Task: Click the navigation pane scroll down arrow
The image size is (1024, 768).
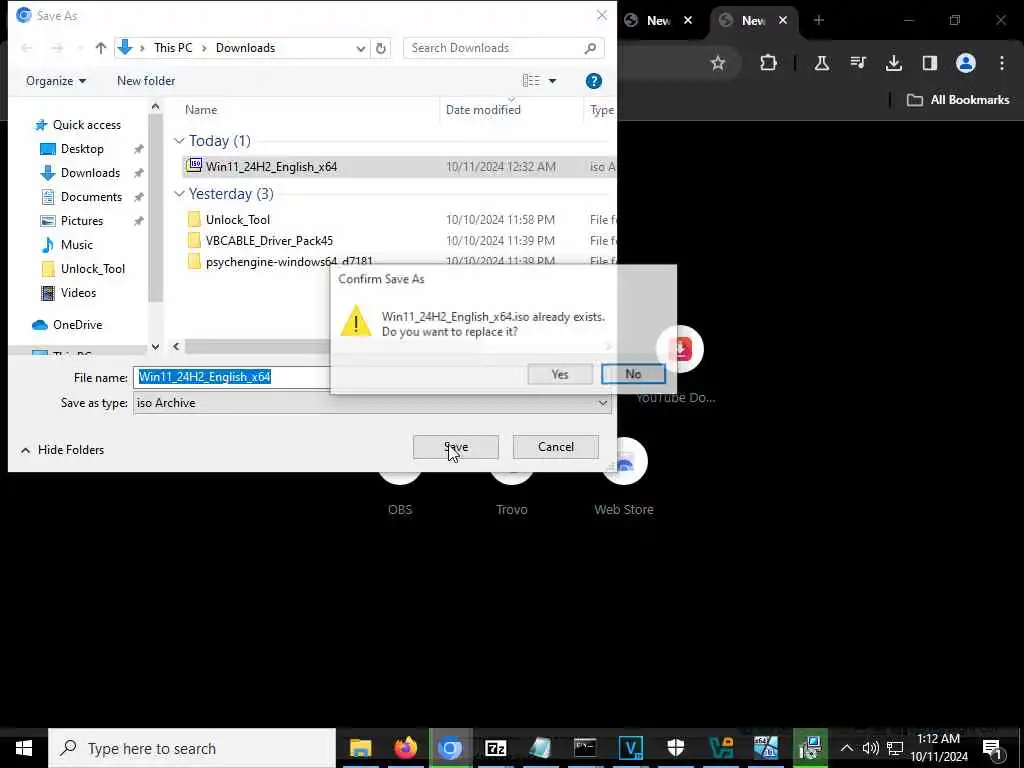Action: click(155, 346)
